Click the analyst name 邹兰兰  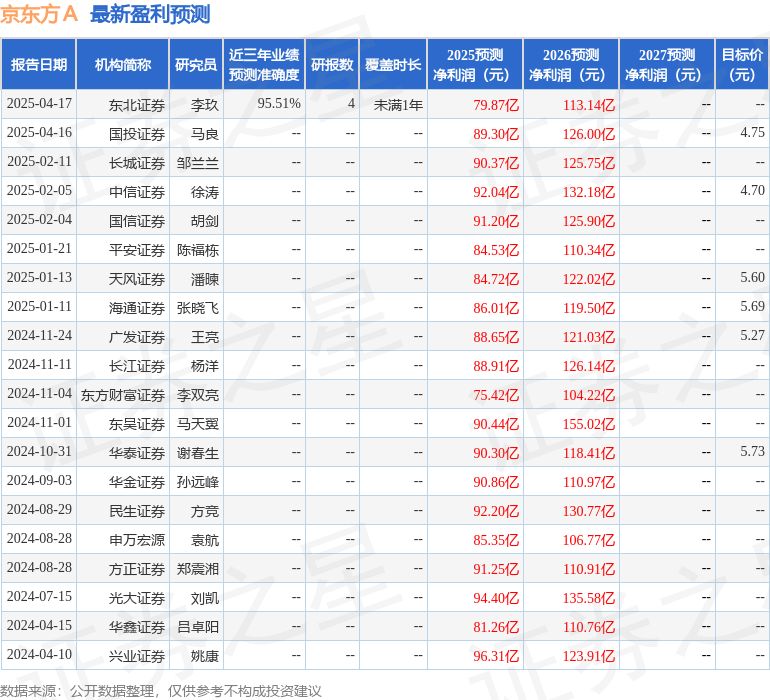pos(198,163)
